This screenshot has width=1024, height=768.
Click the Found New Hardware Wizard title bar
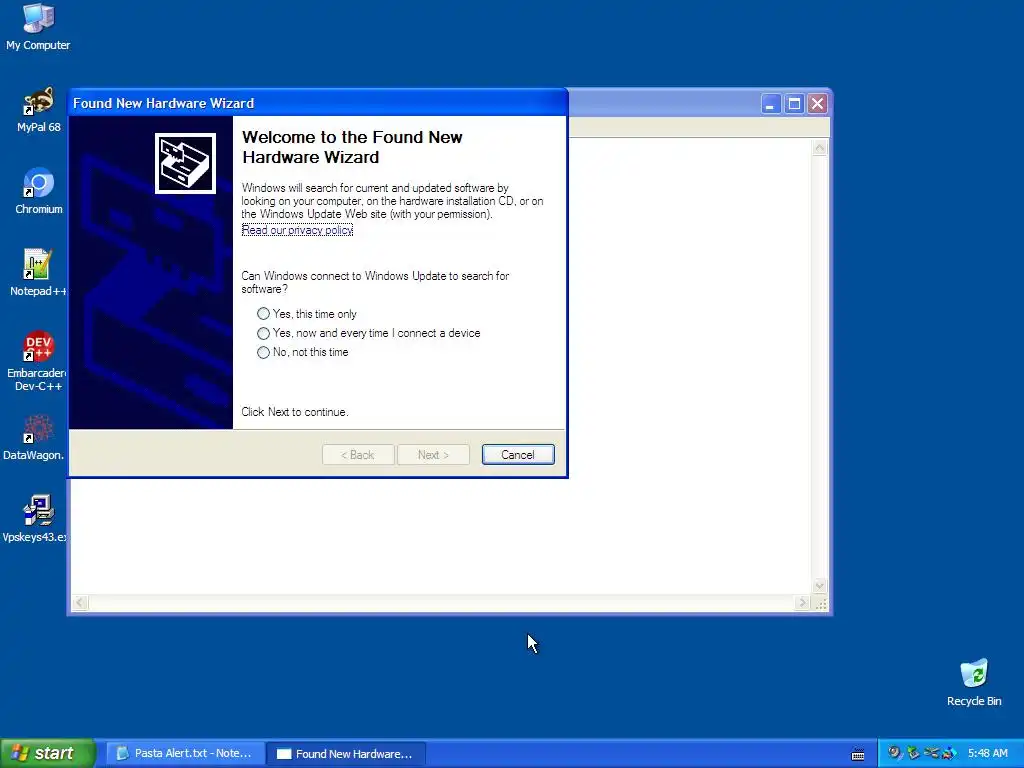point(318,103)
